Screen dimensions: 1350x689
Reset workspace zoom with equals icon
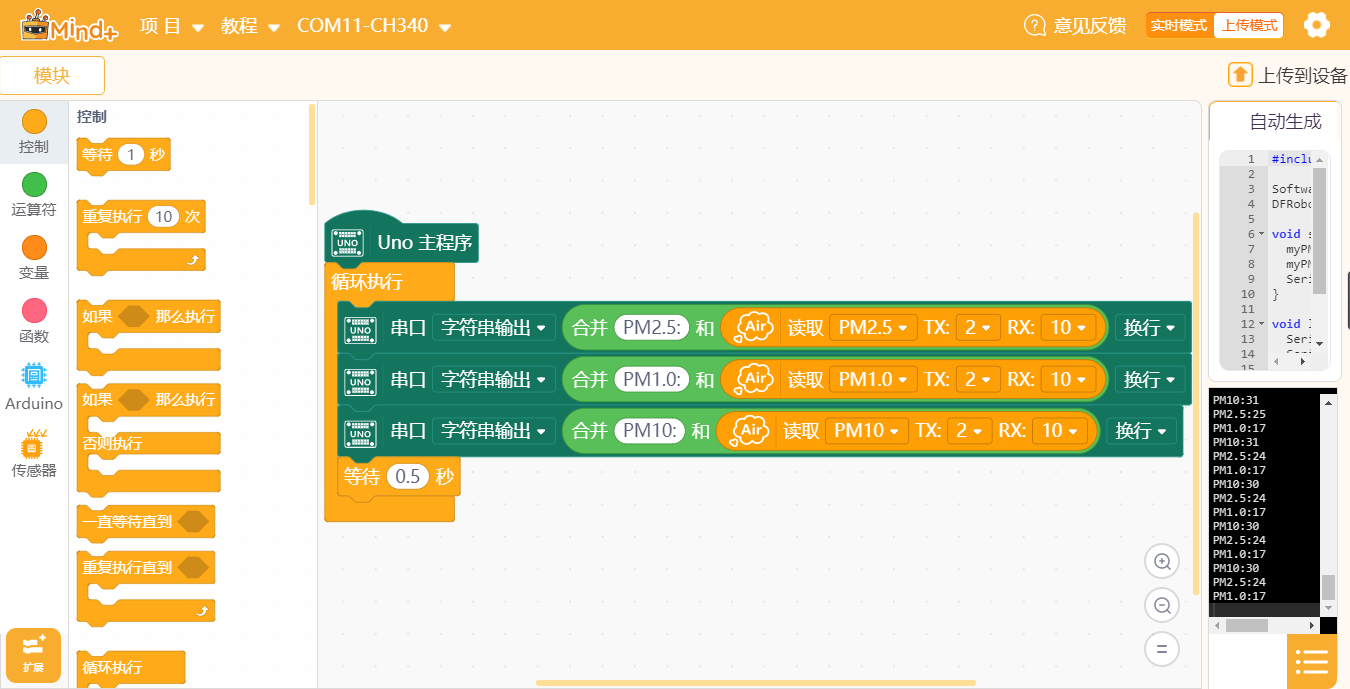pos(1162,649)
